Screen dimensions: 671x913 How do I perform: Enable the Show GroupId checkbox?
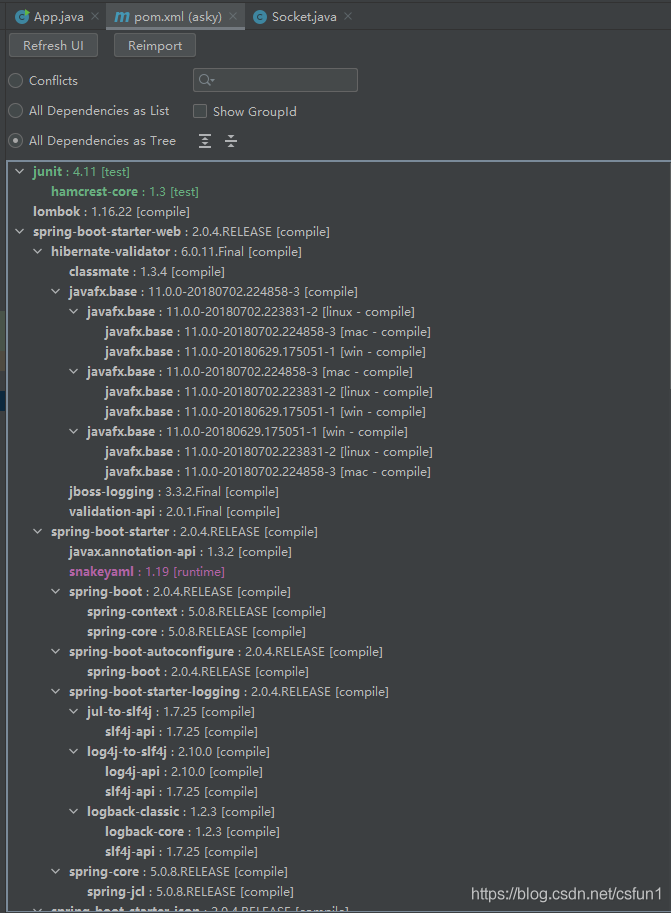click(x=200, y=111)
